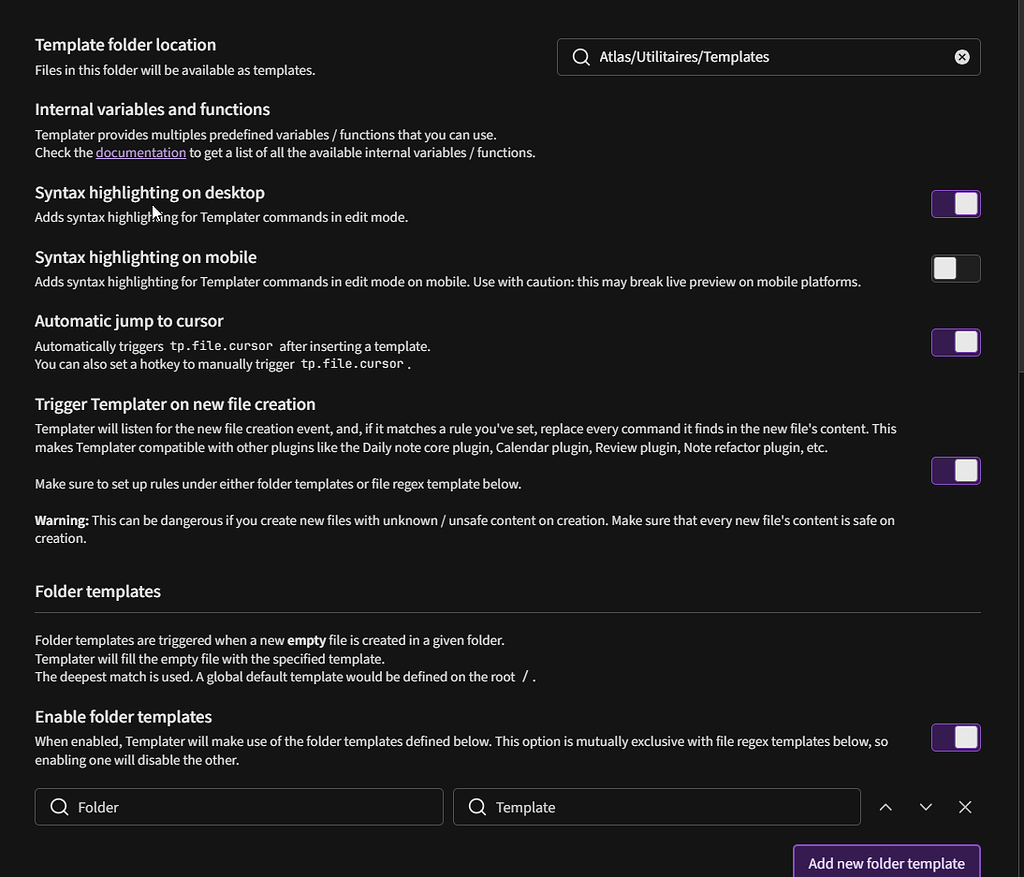Delete the folder template row
The image size is (1024, 877).
[965, 807]
